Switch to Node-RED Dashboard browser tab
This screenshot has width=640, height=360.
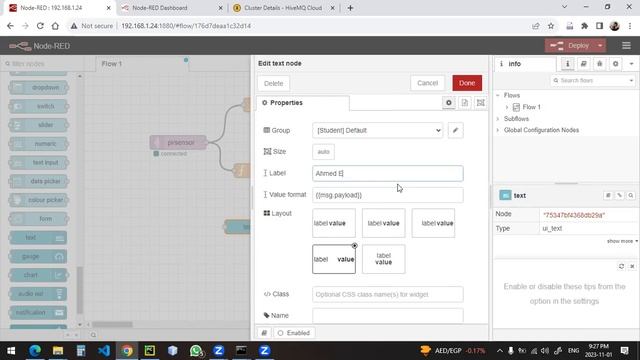pyautogui.click(x=160, y=8)
